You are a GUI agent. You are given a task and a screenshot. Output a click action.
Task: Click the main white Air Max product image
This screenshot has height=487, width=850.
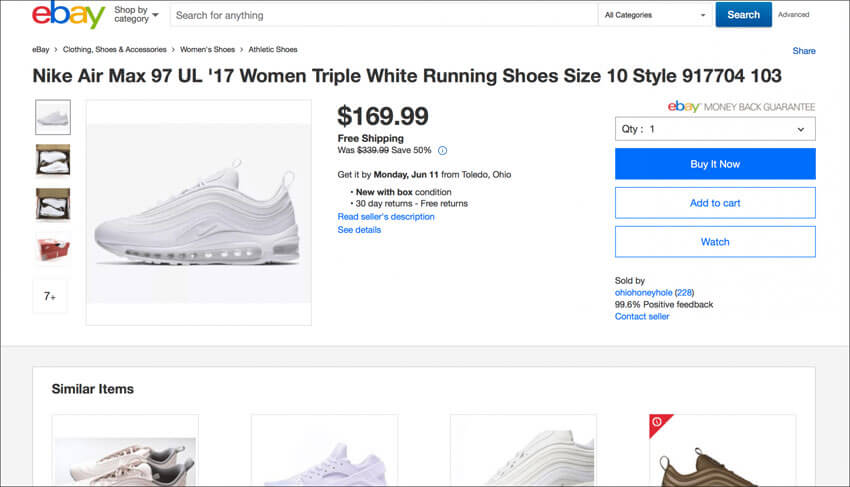click(198, 213)
